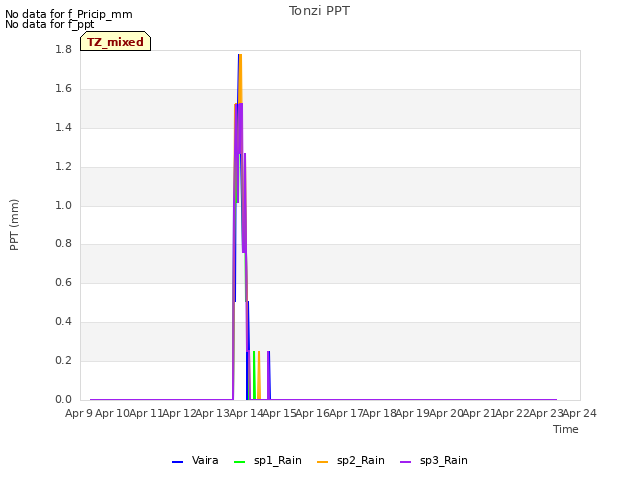Toggle the sp3_Rain legend entry

click(x=433, y=461)
